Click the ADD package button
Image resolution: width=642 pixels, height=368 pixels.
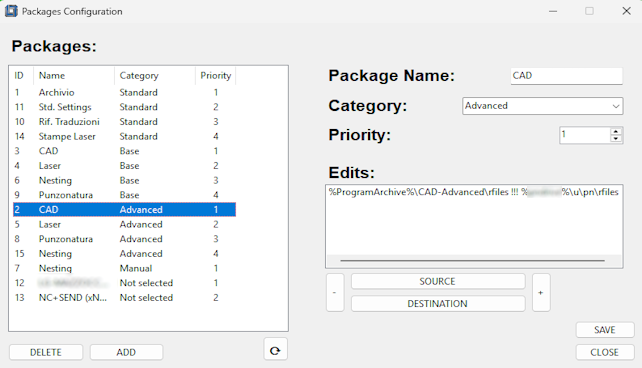click(126, 352)
